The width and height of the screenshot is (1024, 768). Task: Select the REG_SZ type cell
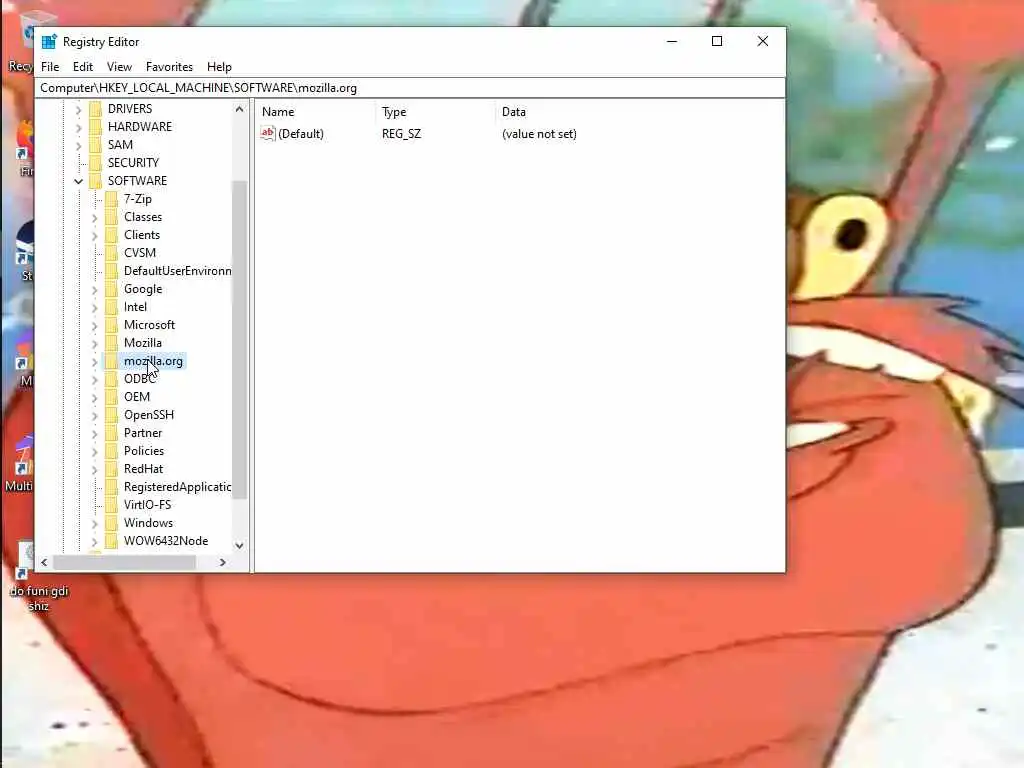[x=402, y=134]
